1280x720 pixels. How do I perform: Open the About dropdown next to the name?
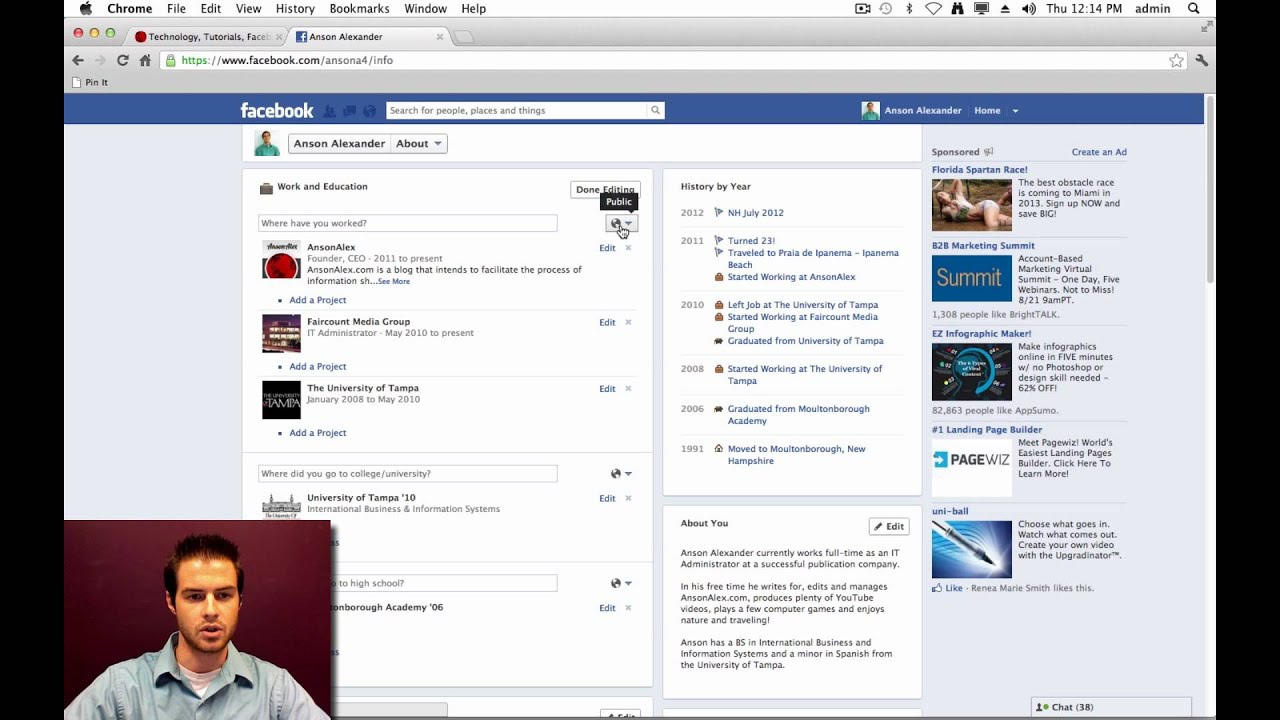418,144
